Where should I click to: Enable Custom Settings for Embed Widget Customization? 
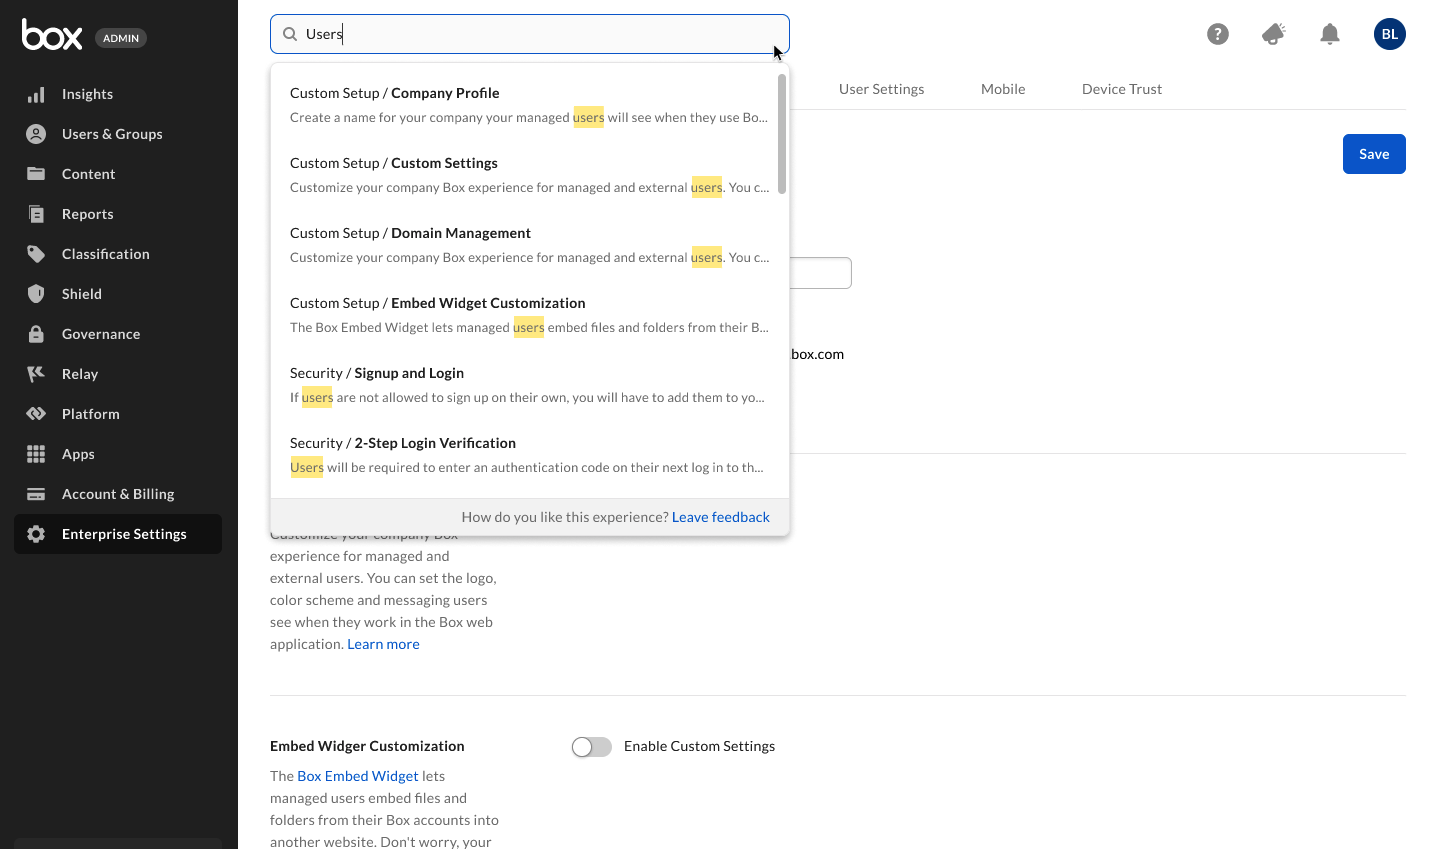tap(591, 746)
